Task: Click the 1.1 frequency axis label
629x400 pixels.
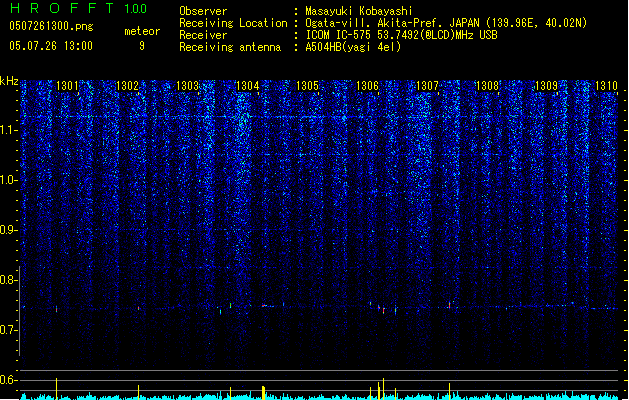Action: coord(9,130)
